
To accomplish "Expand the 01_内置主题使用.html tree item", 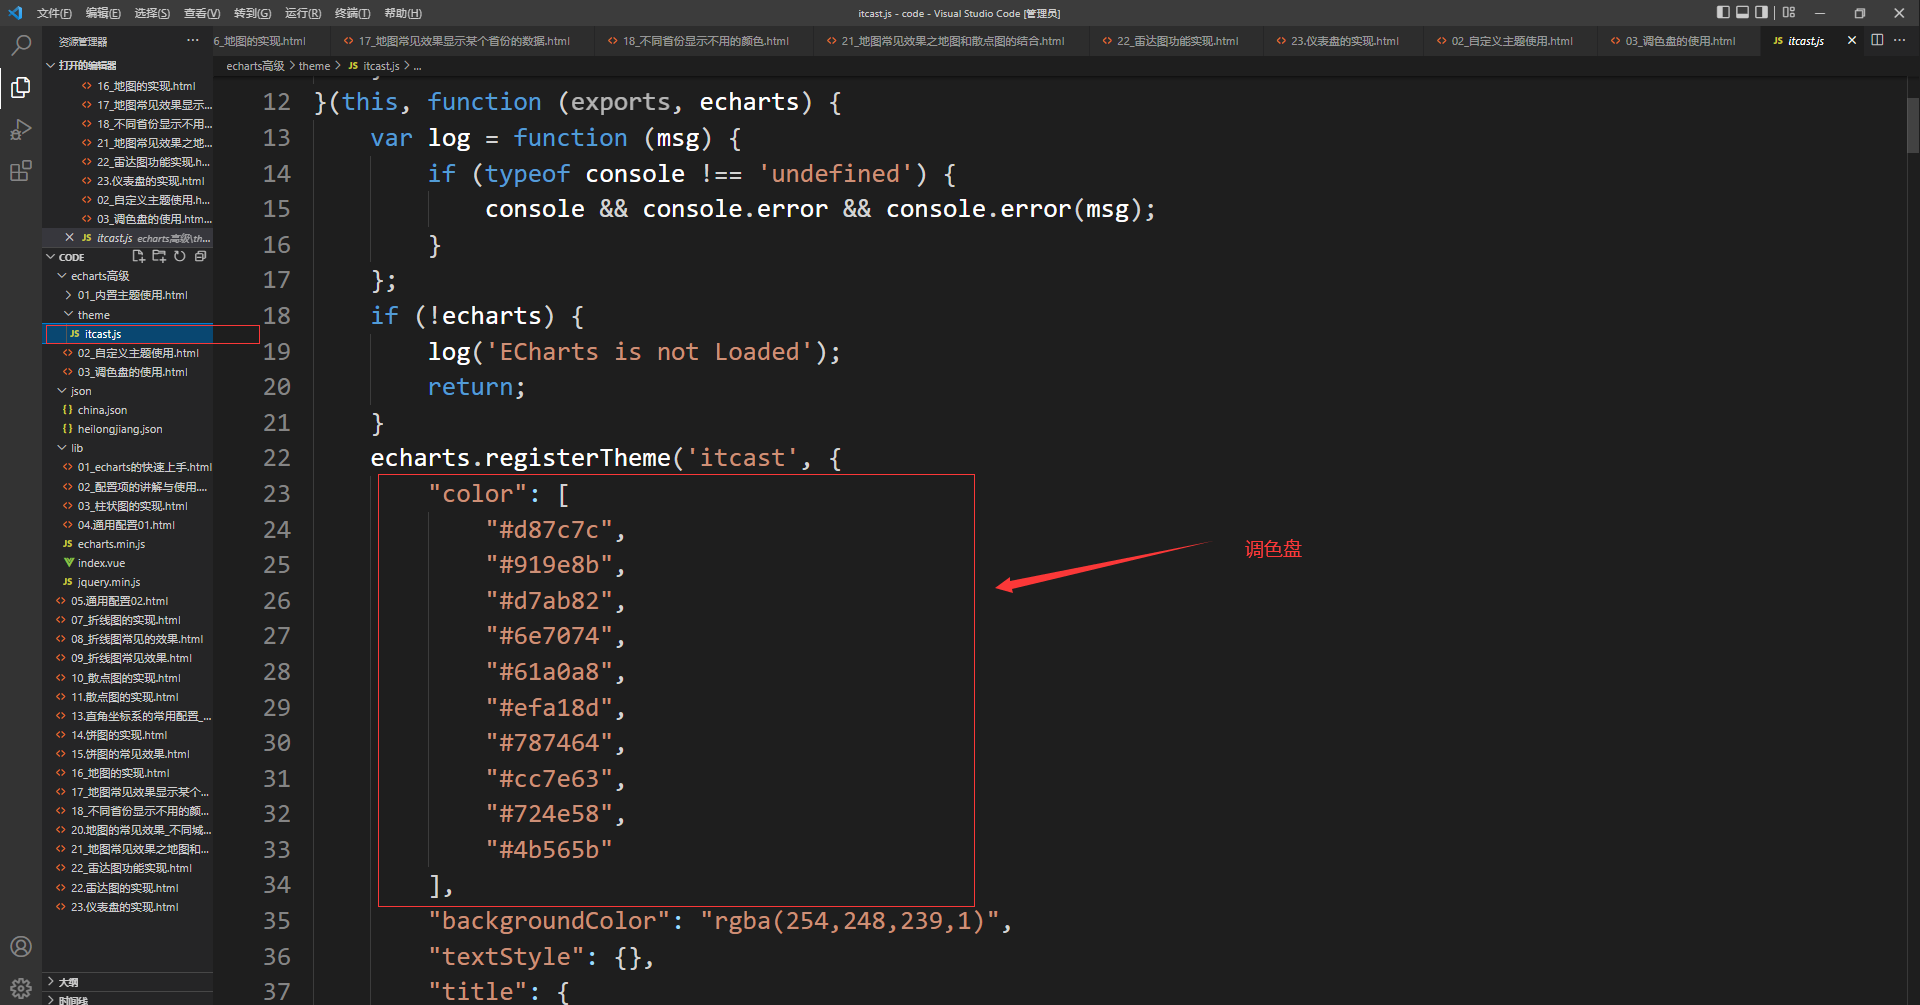I will point(128,296).
